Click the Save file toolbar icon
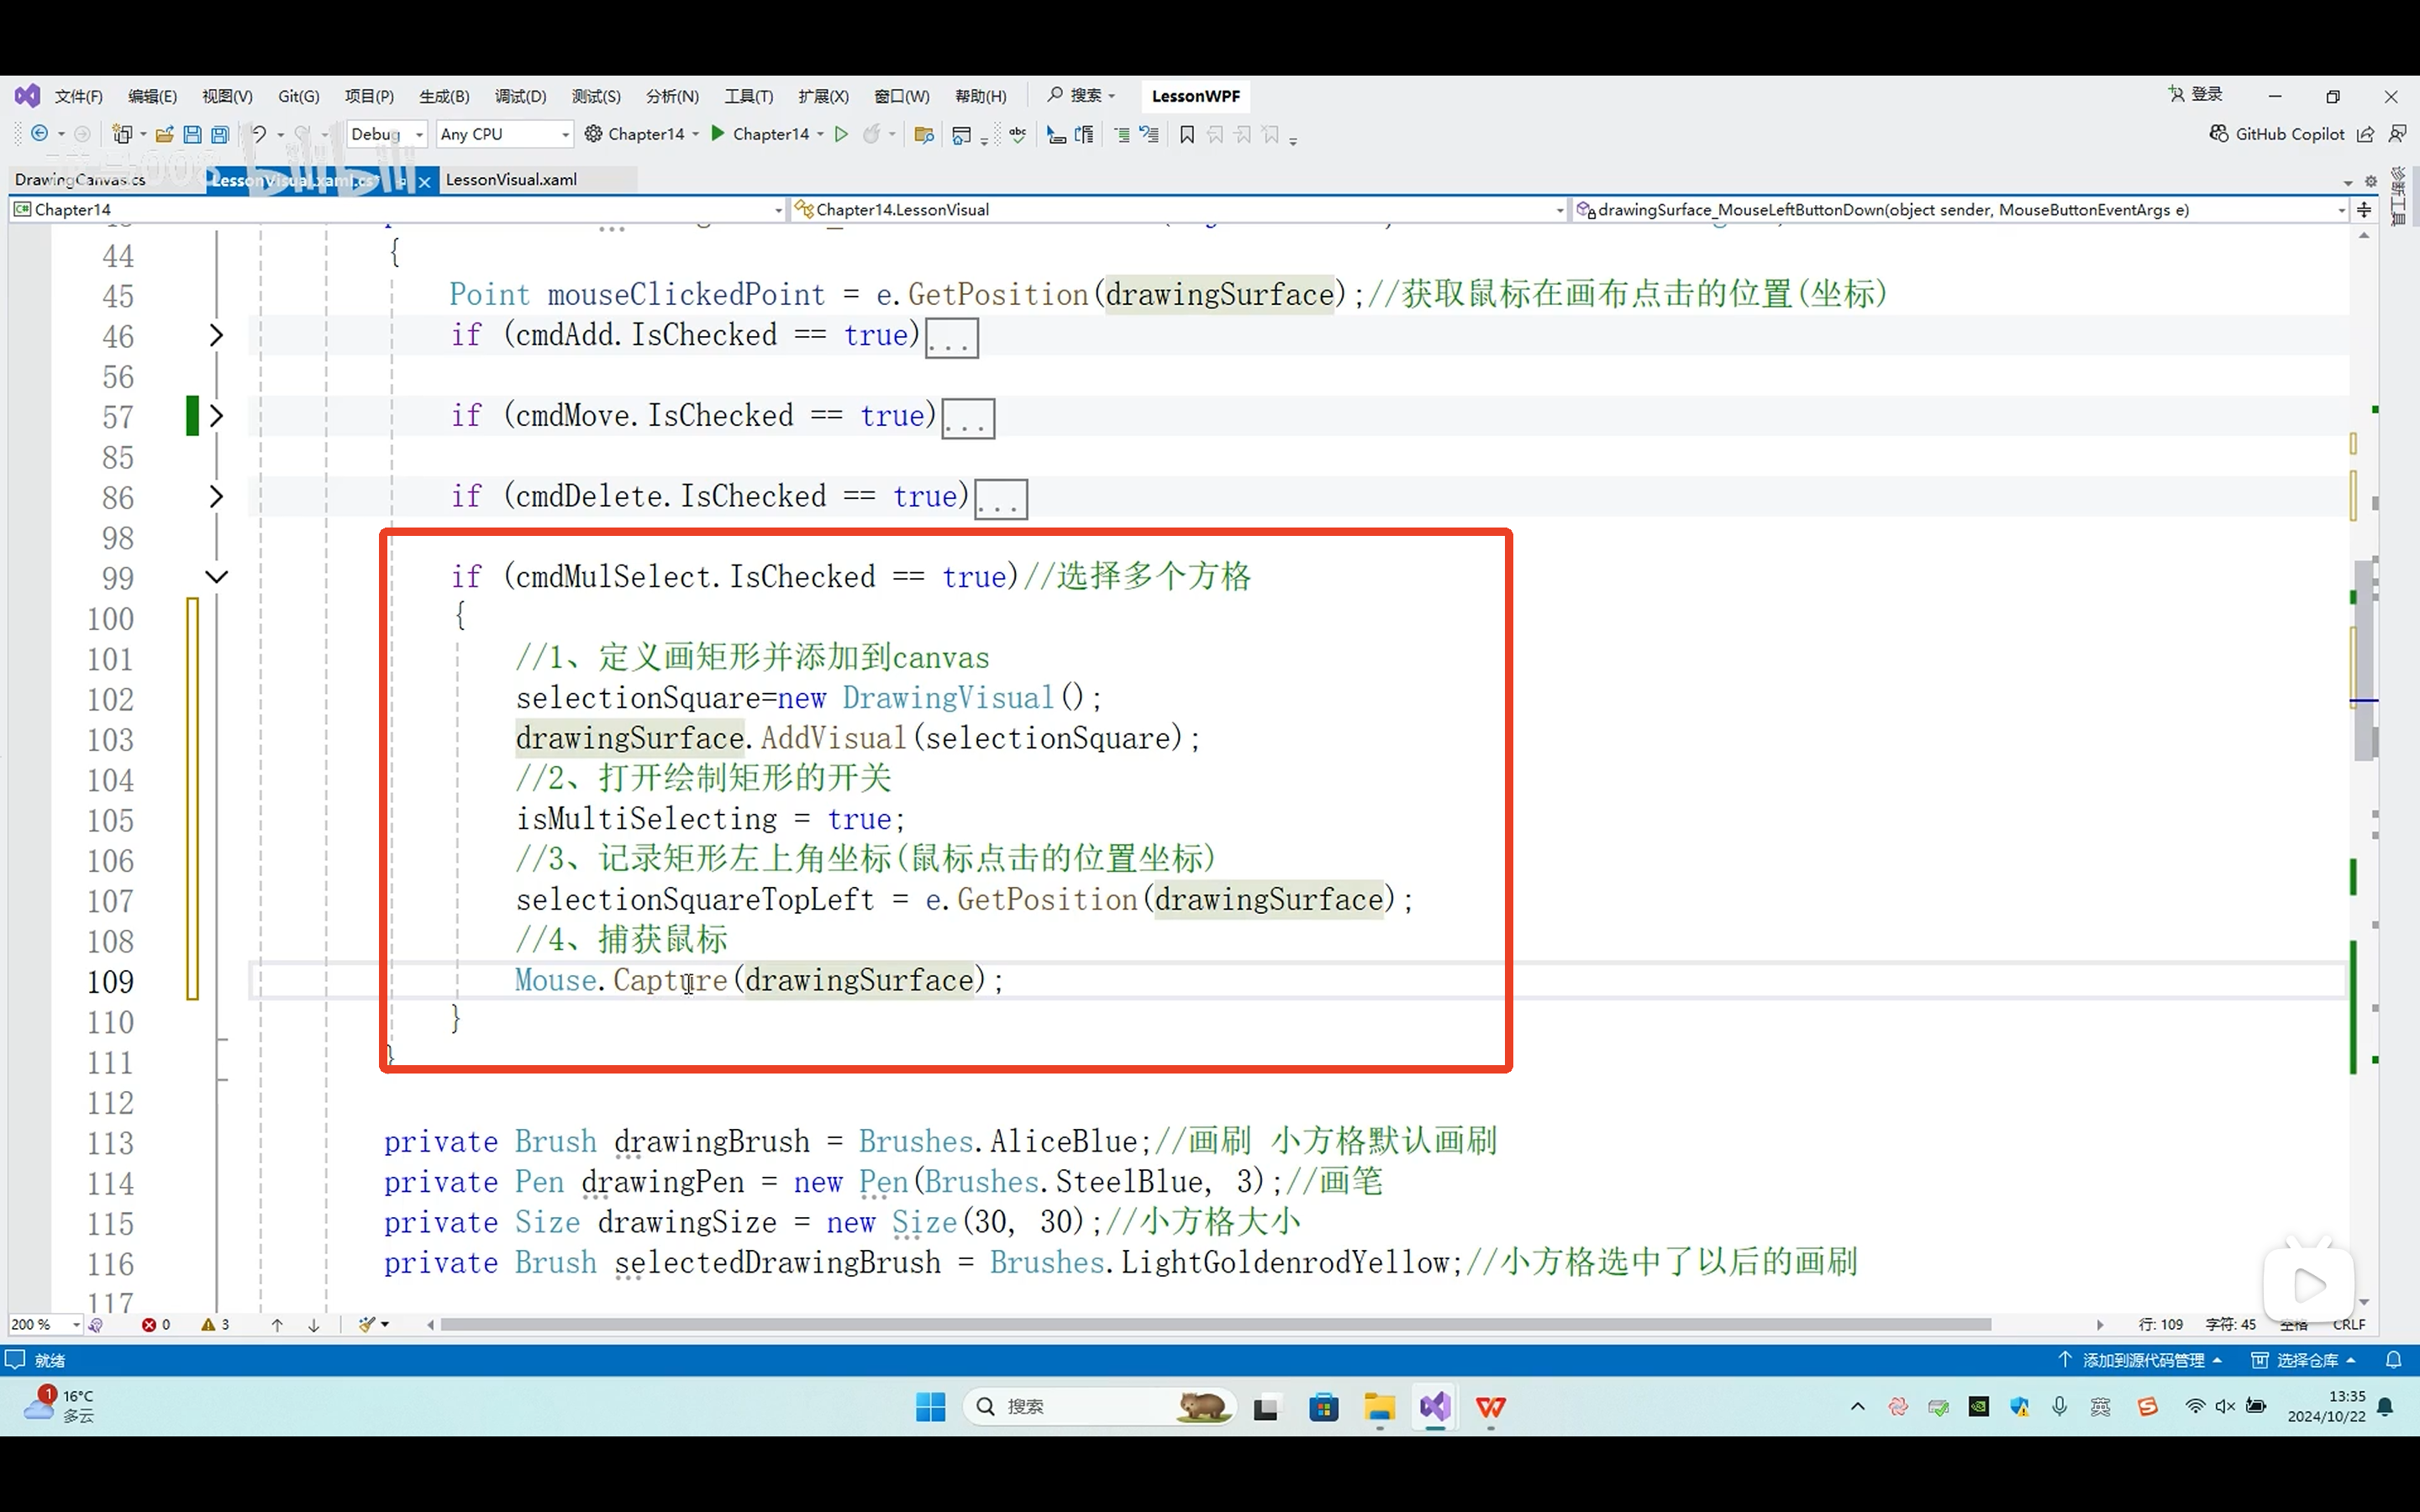2420x1512 pixels. (192, 134)
